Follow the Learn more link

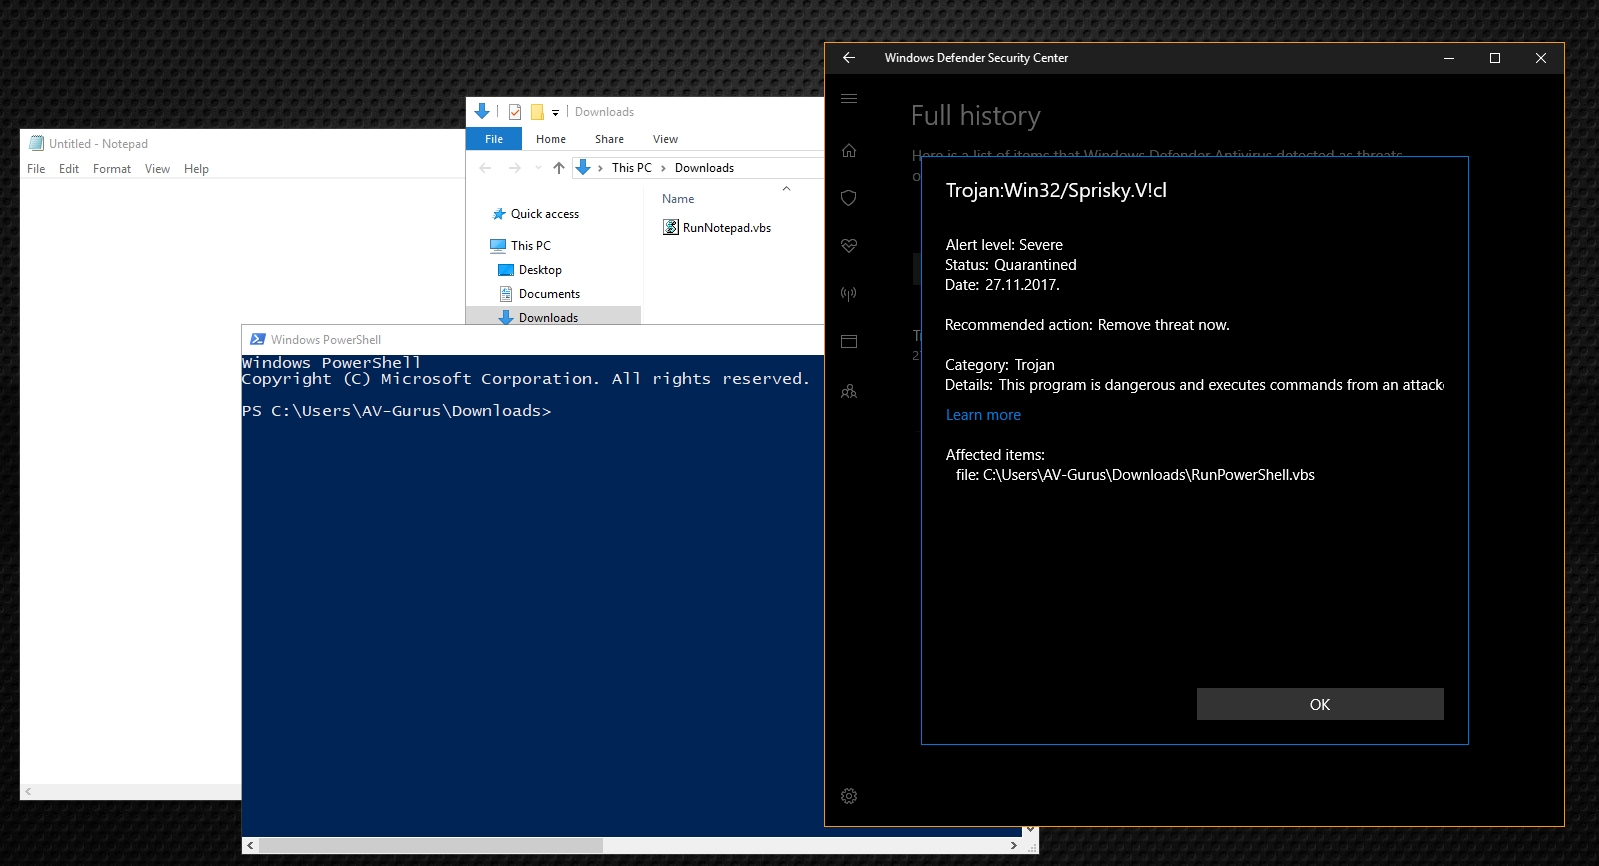tap(983, 415)
